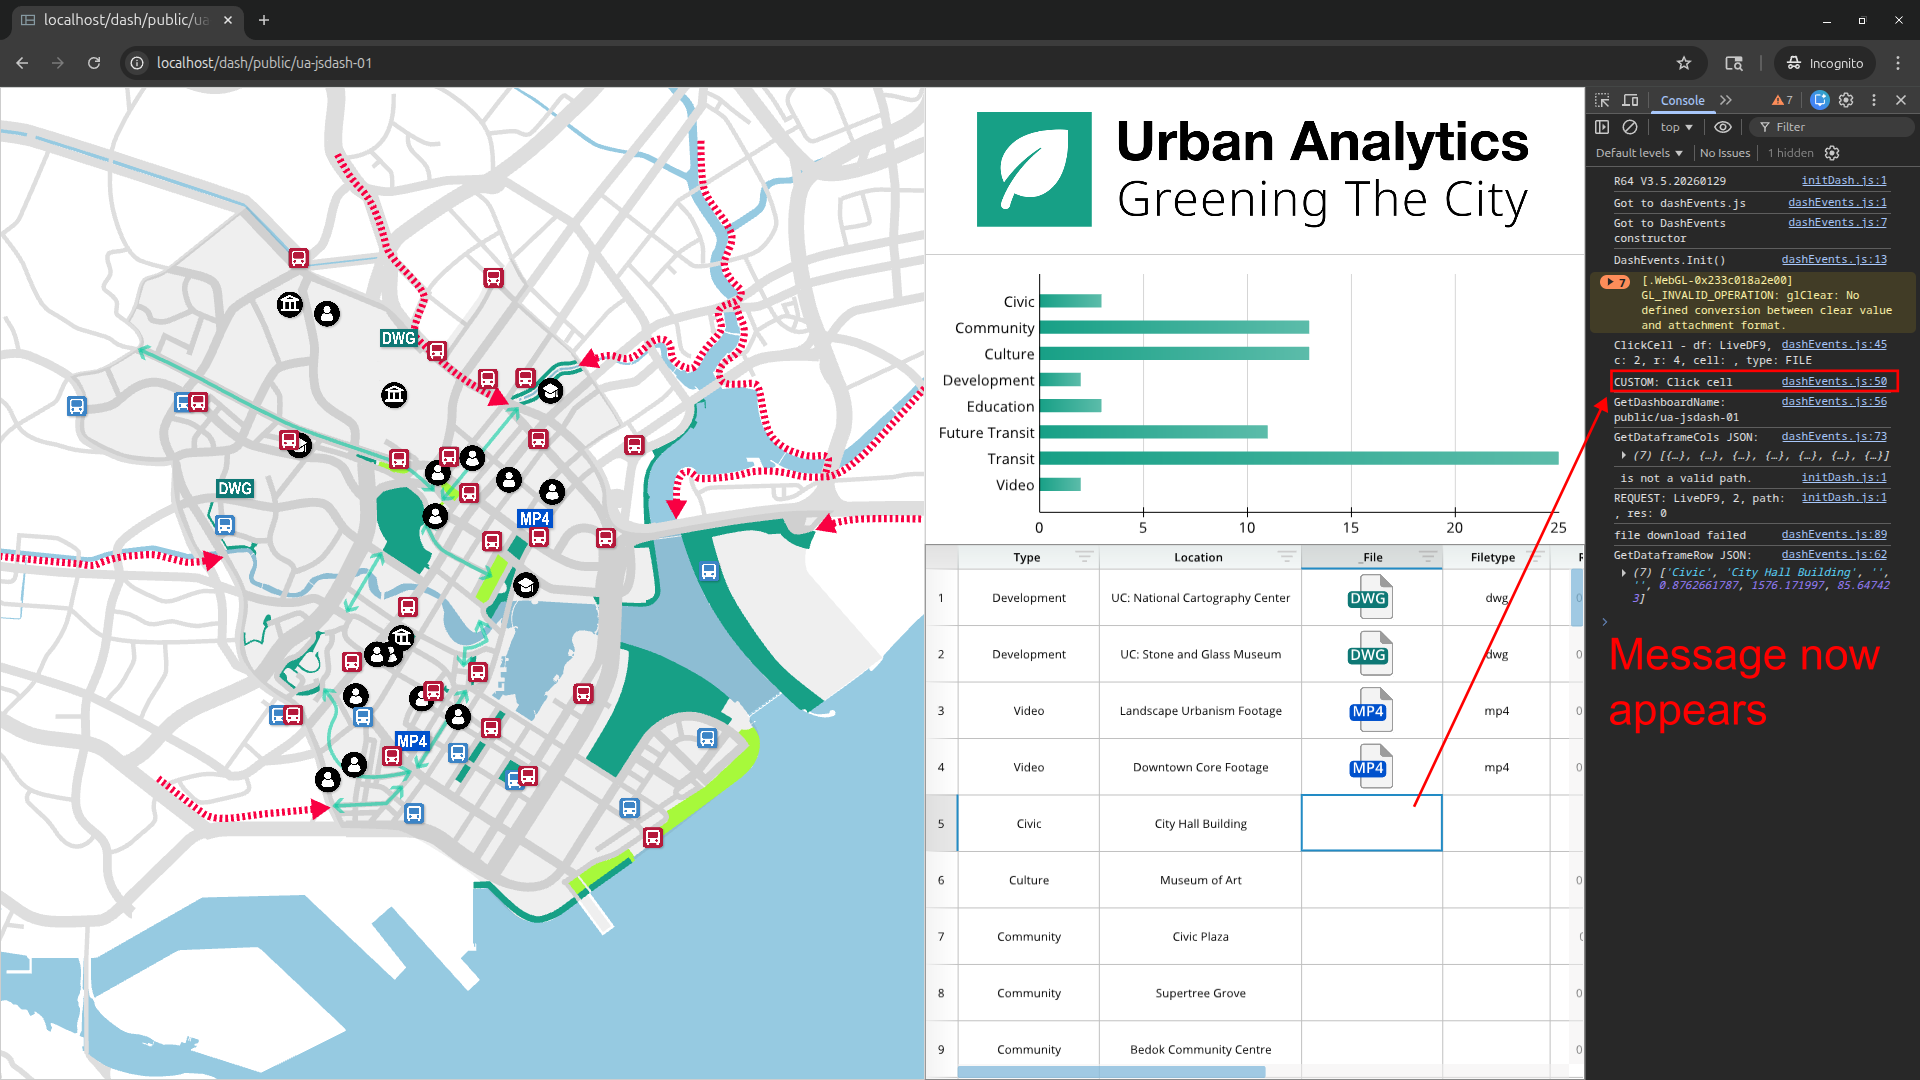Click the DWG file icon in row 1

click(1369, 598)
